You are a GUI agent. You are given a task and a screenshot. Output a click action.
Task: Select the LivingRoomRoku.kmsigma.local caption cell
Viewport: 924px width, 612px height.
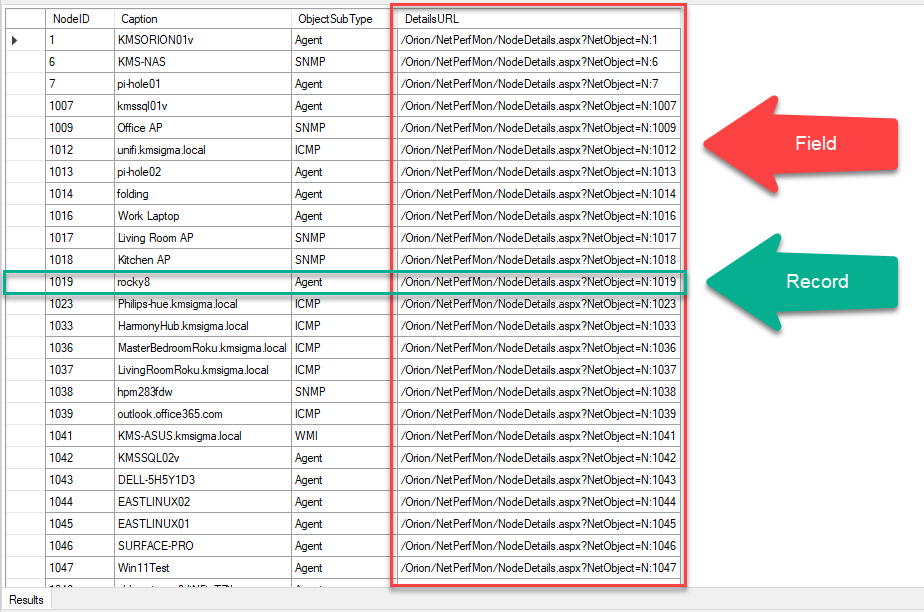(x=202, y=370)
